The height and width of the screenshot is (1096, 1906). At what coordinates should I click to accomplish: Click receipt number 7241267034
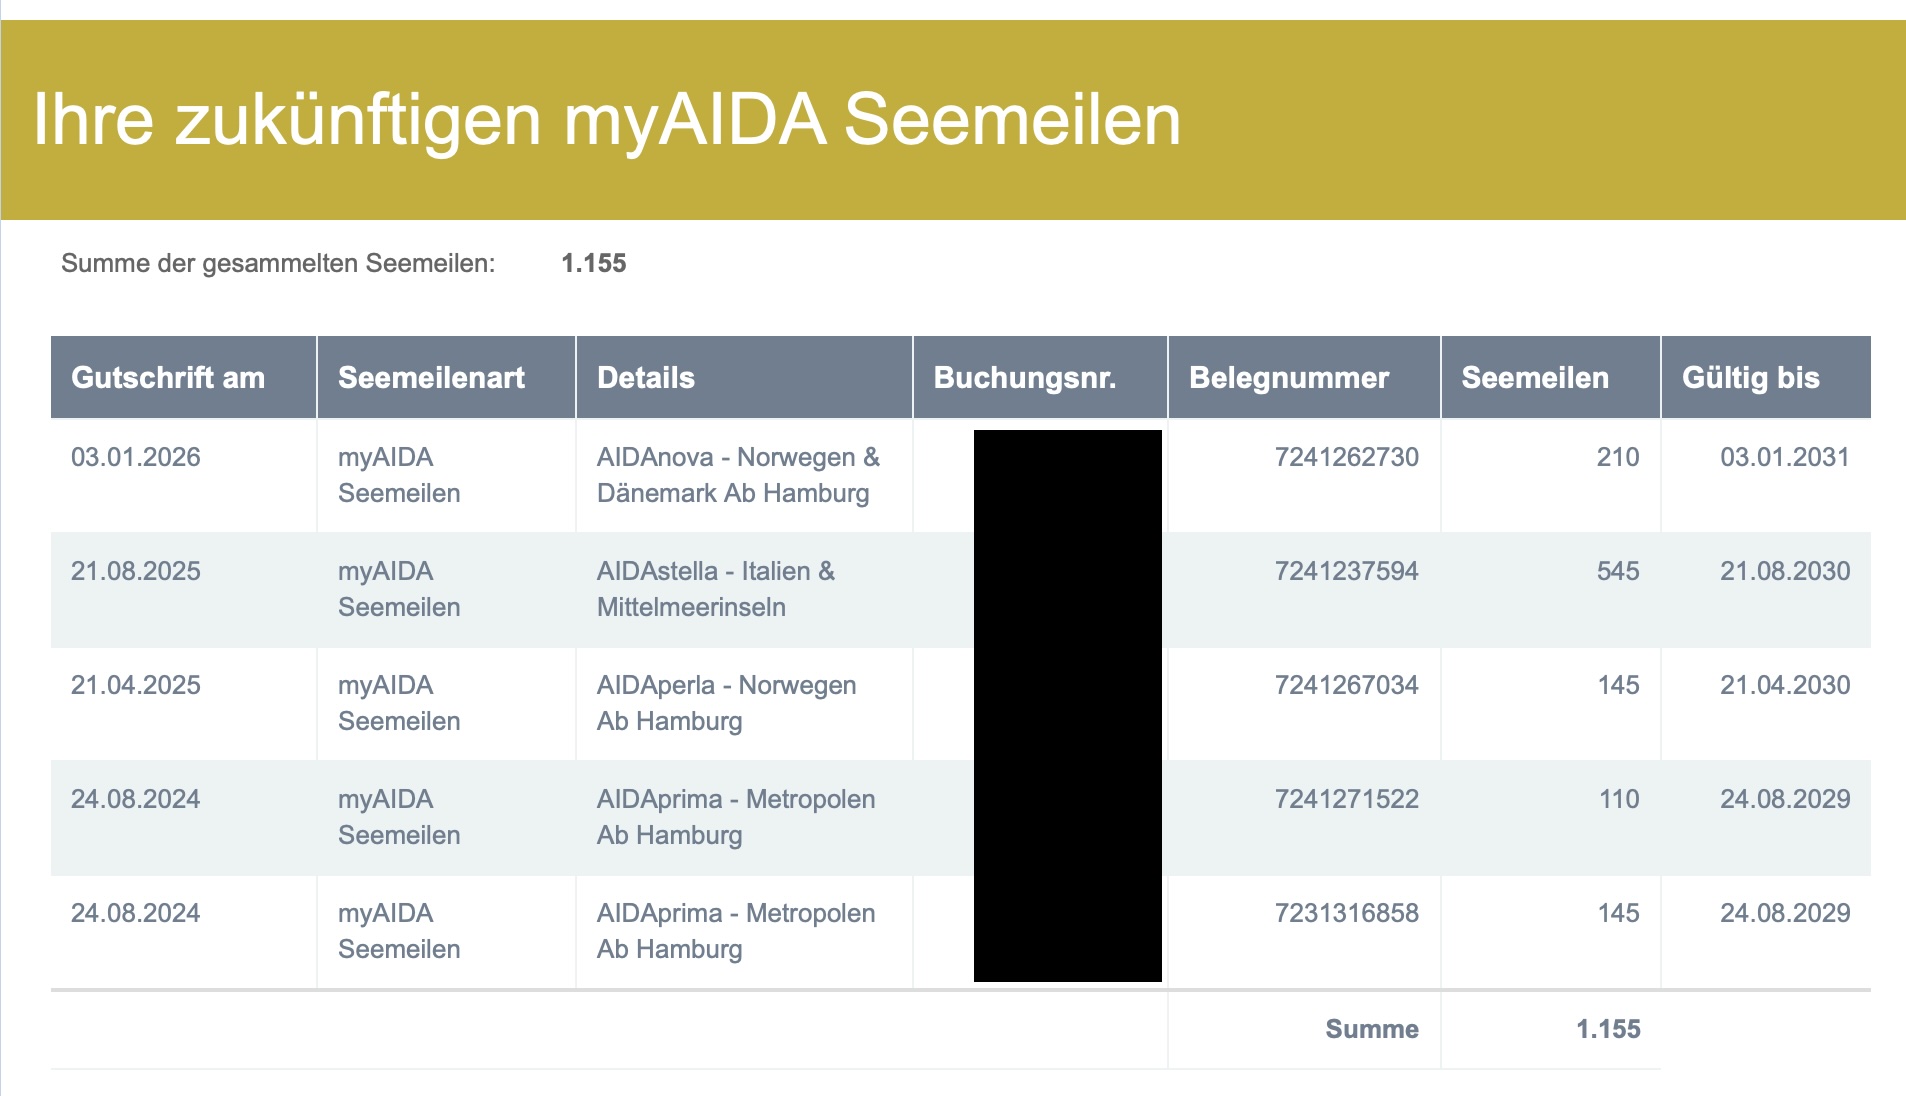1346,685
